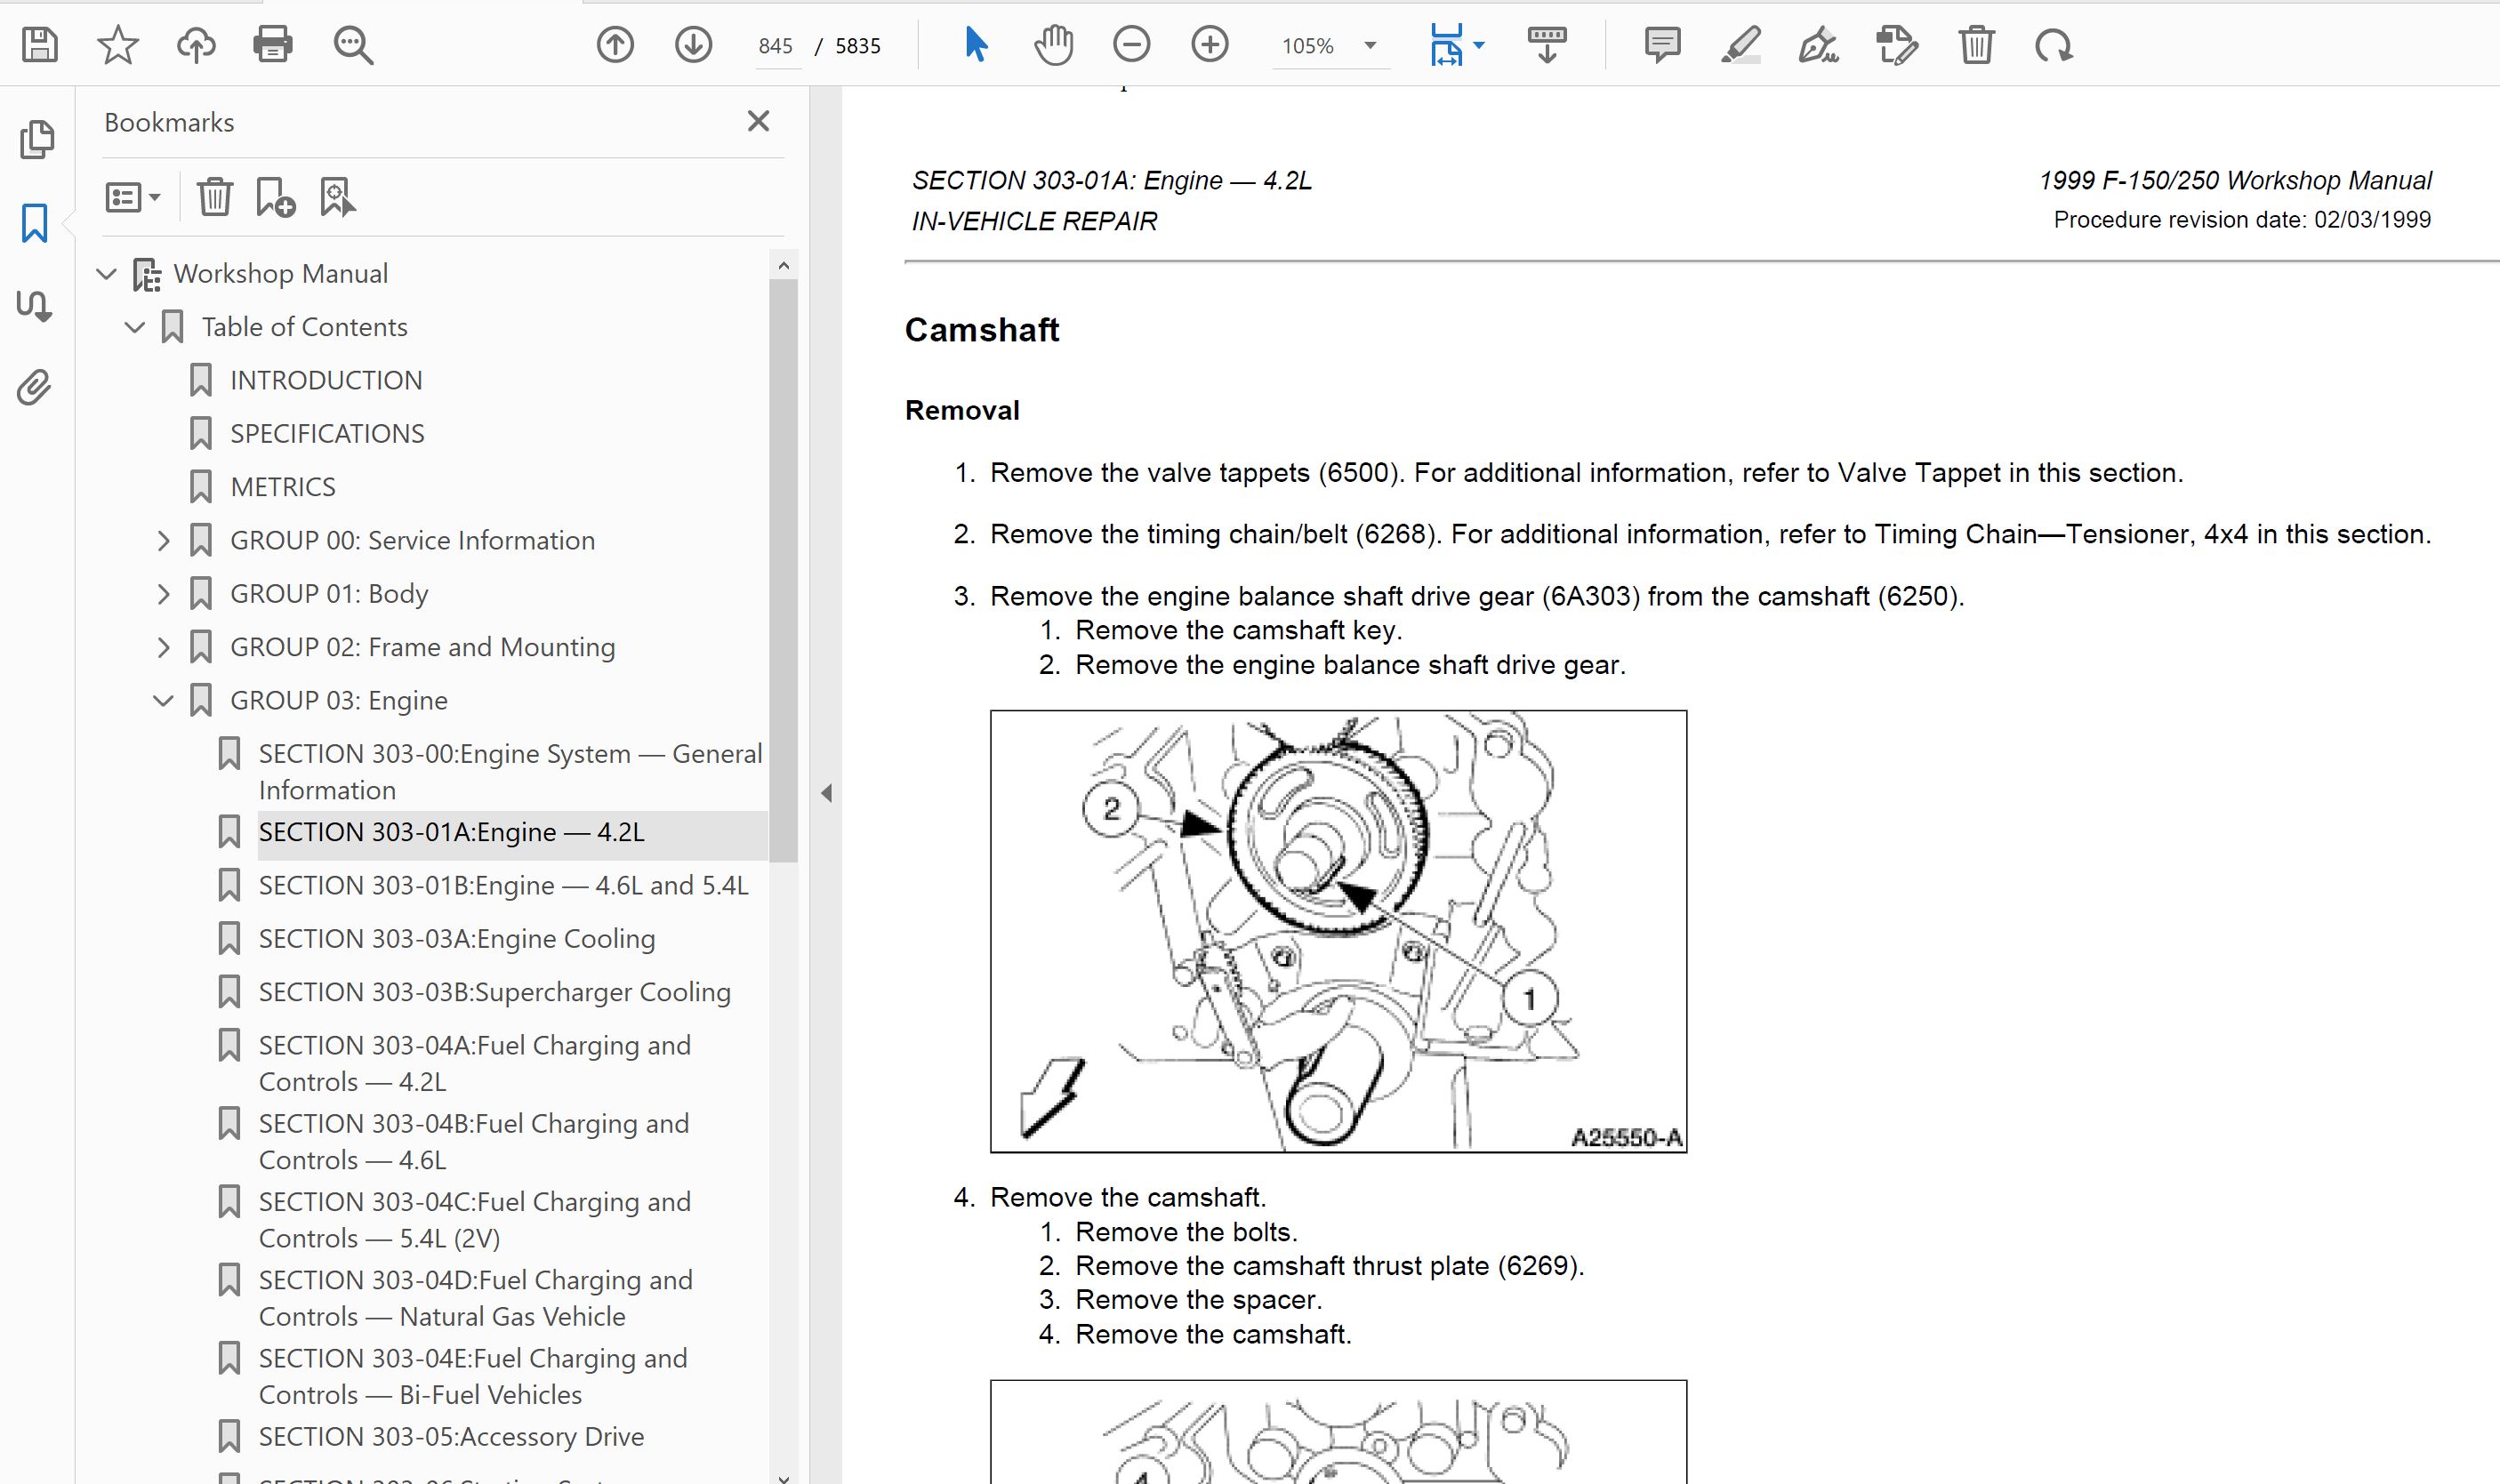Collapse GROUP 03: Engine tree node
The image size is (2500, 1484).
coord(163,701)
